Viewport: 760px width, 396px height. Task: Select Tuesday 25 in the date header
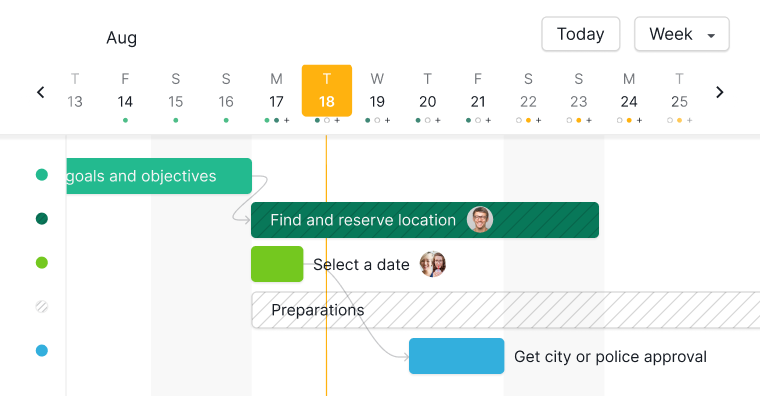680,91
